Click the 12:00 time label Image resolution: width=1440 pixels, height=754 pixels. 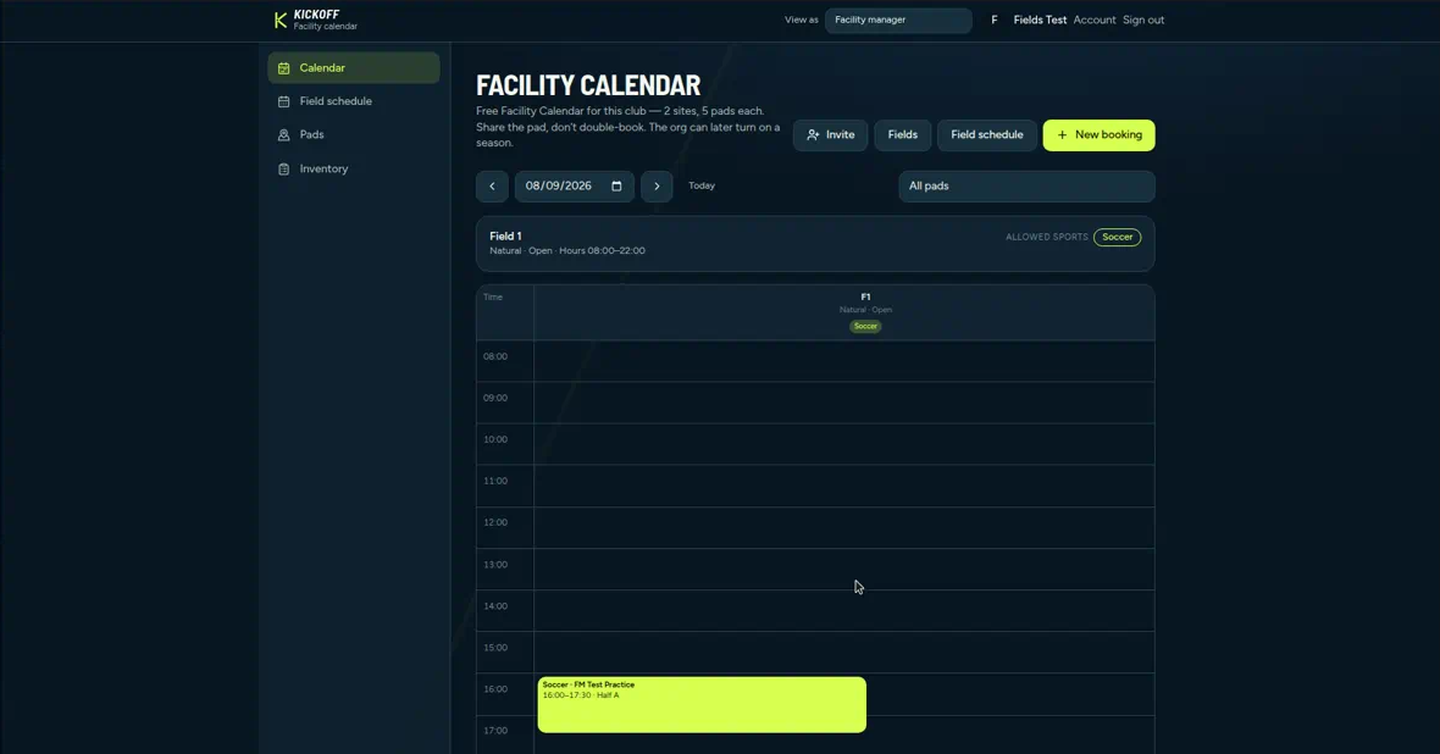(495, 523)
